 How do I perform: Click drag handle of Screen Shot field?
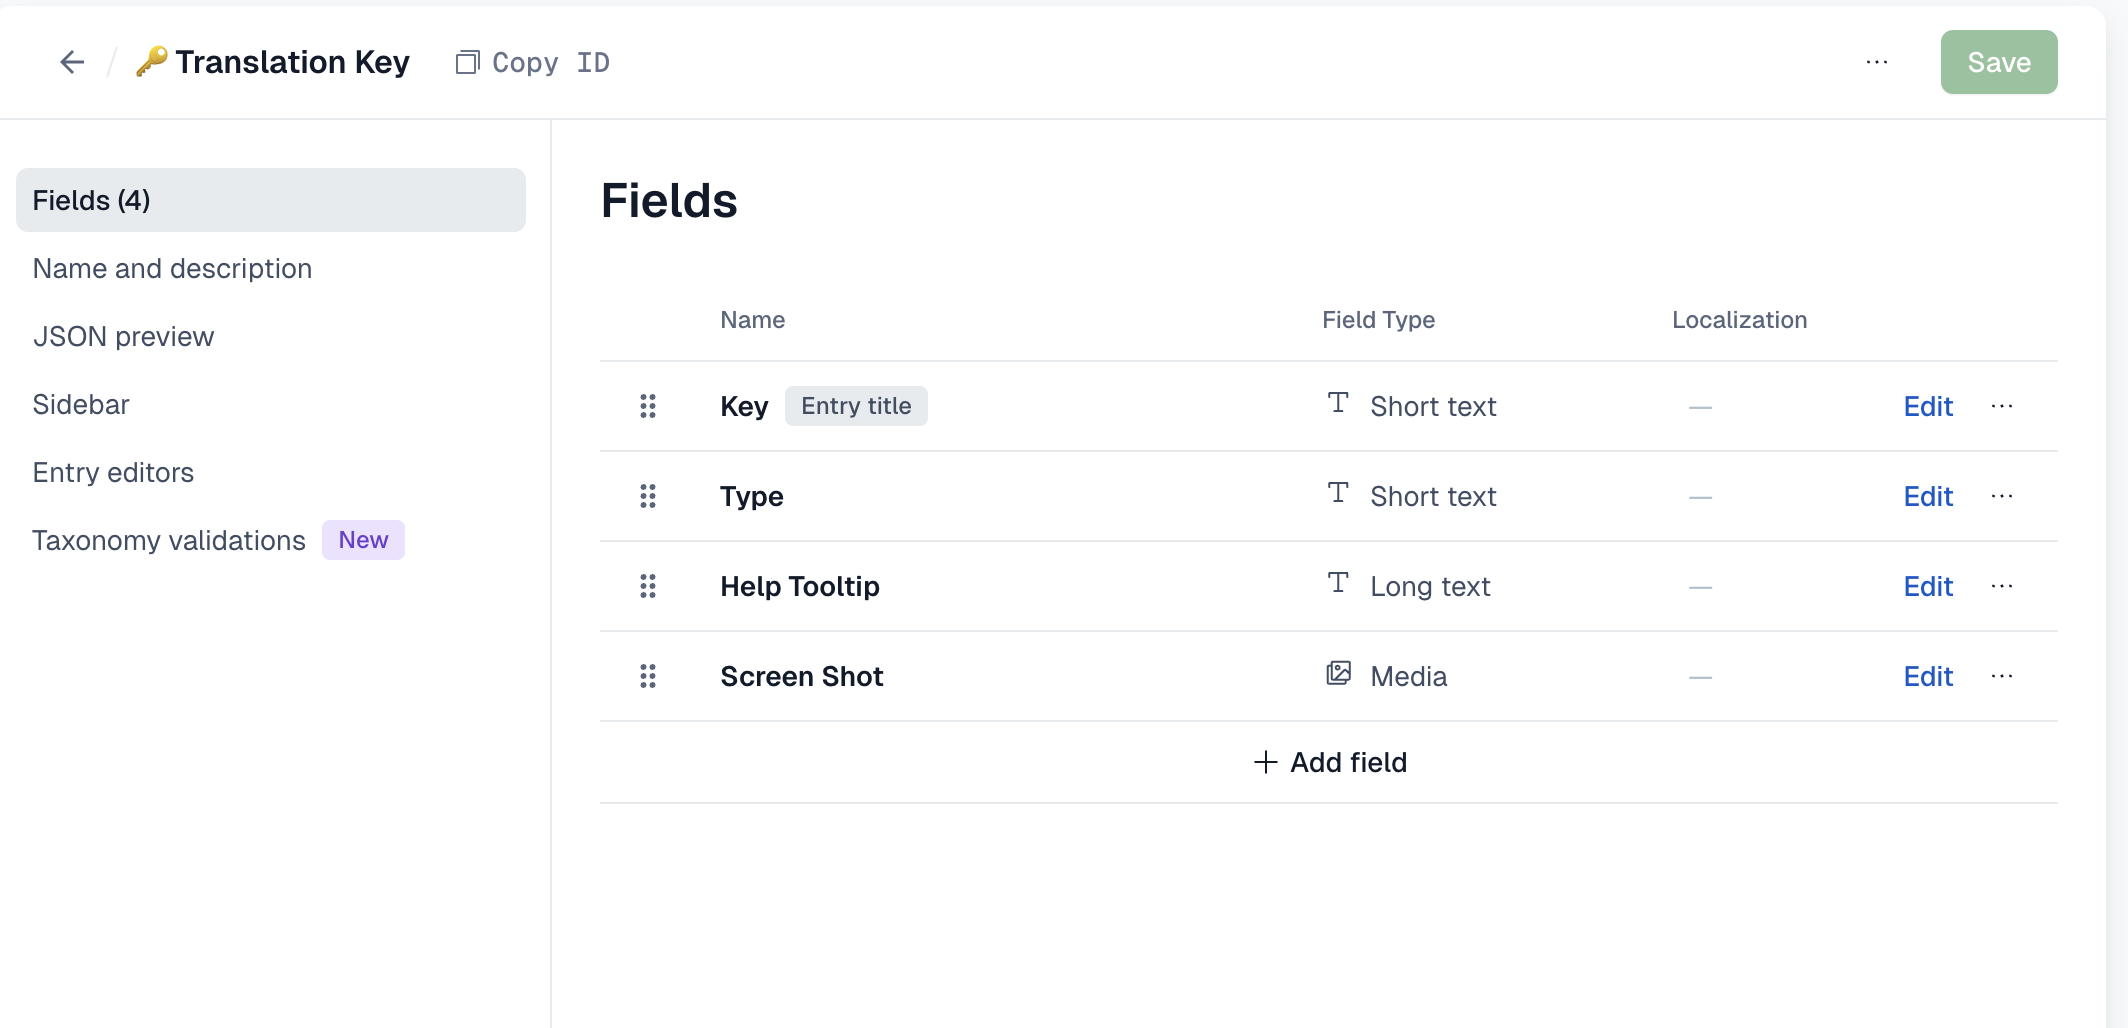pyautogui.click(x=648, y=676)
